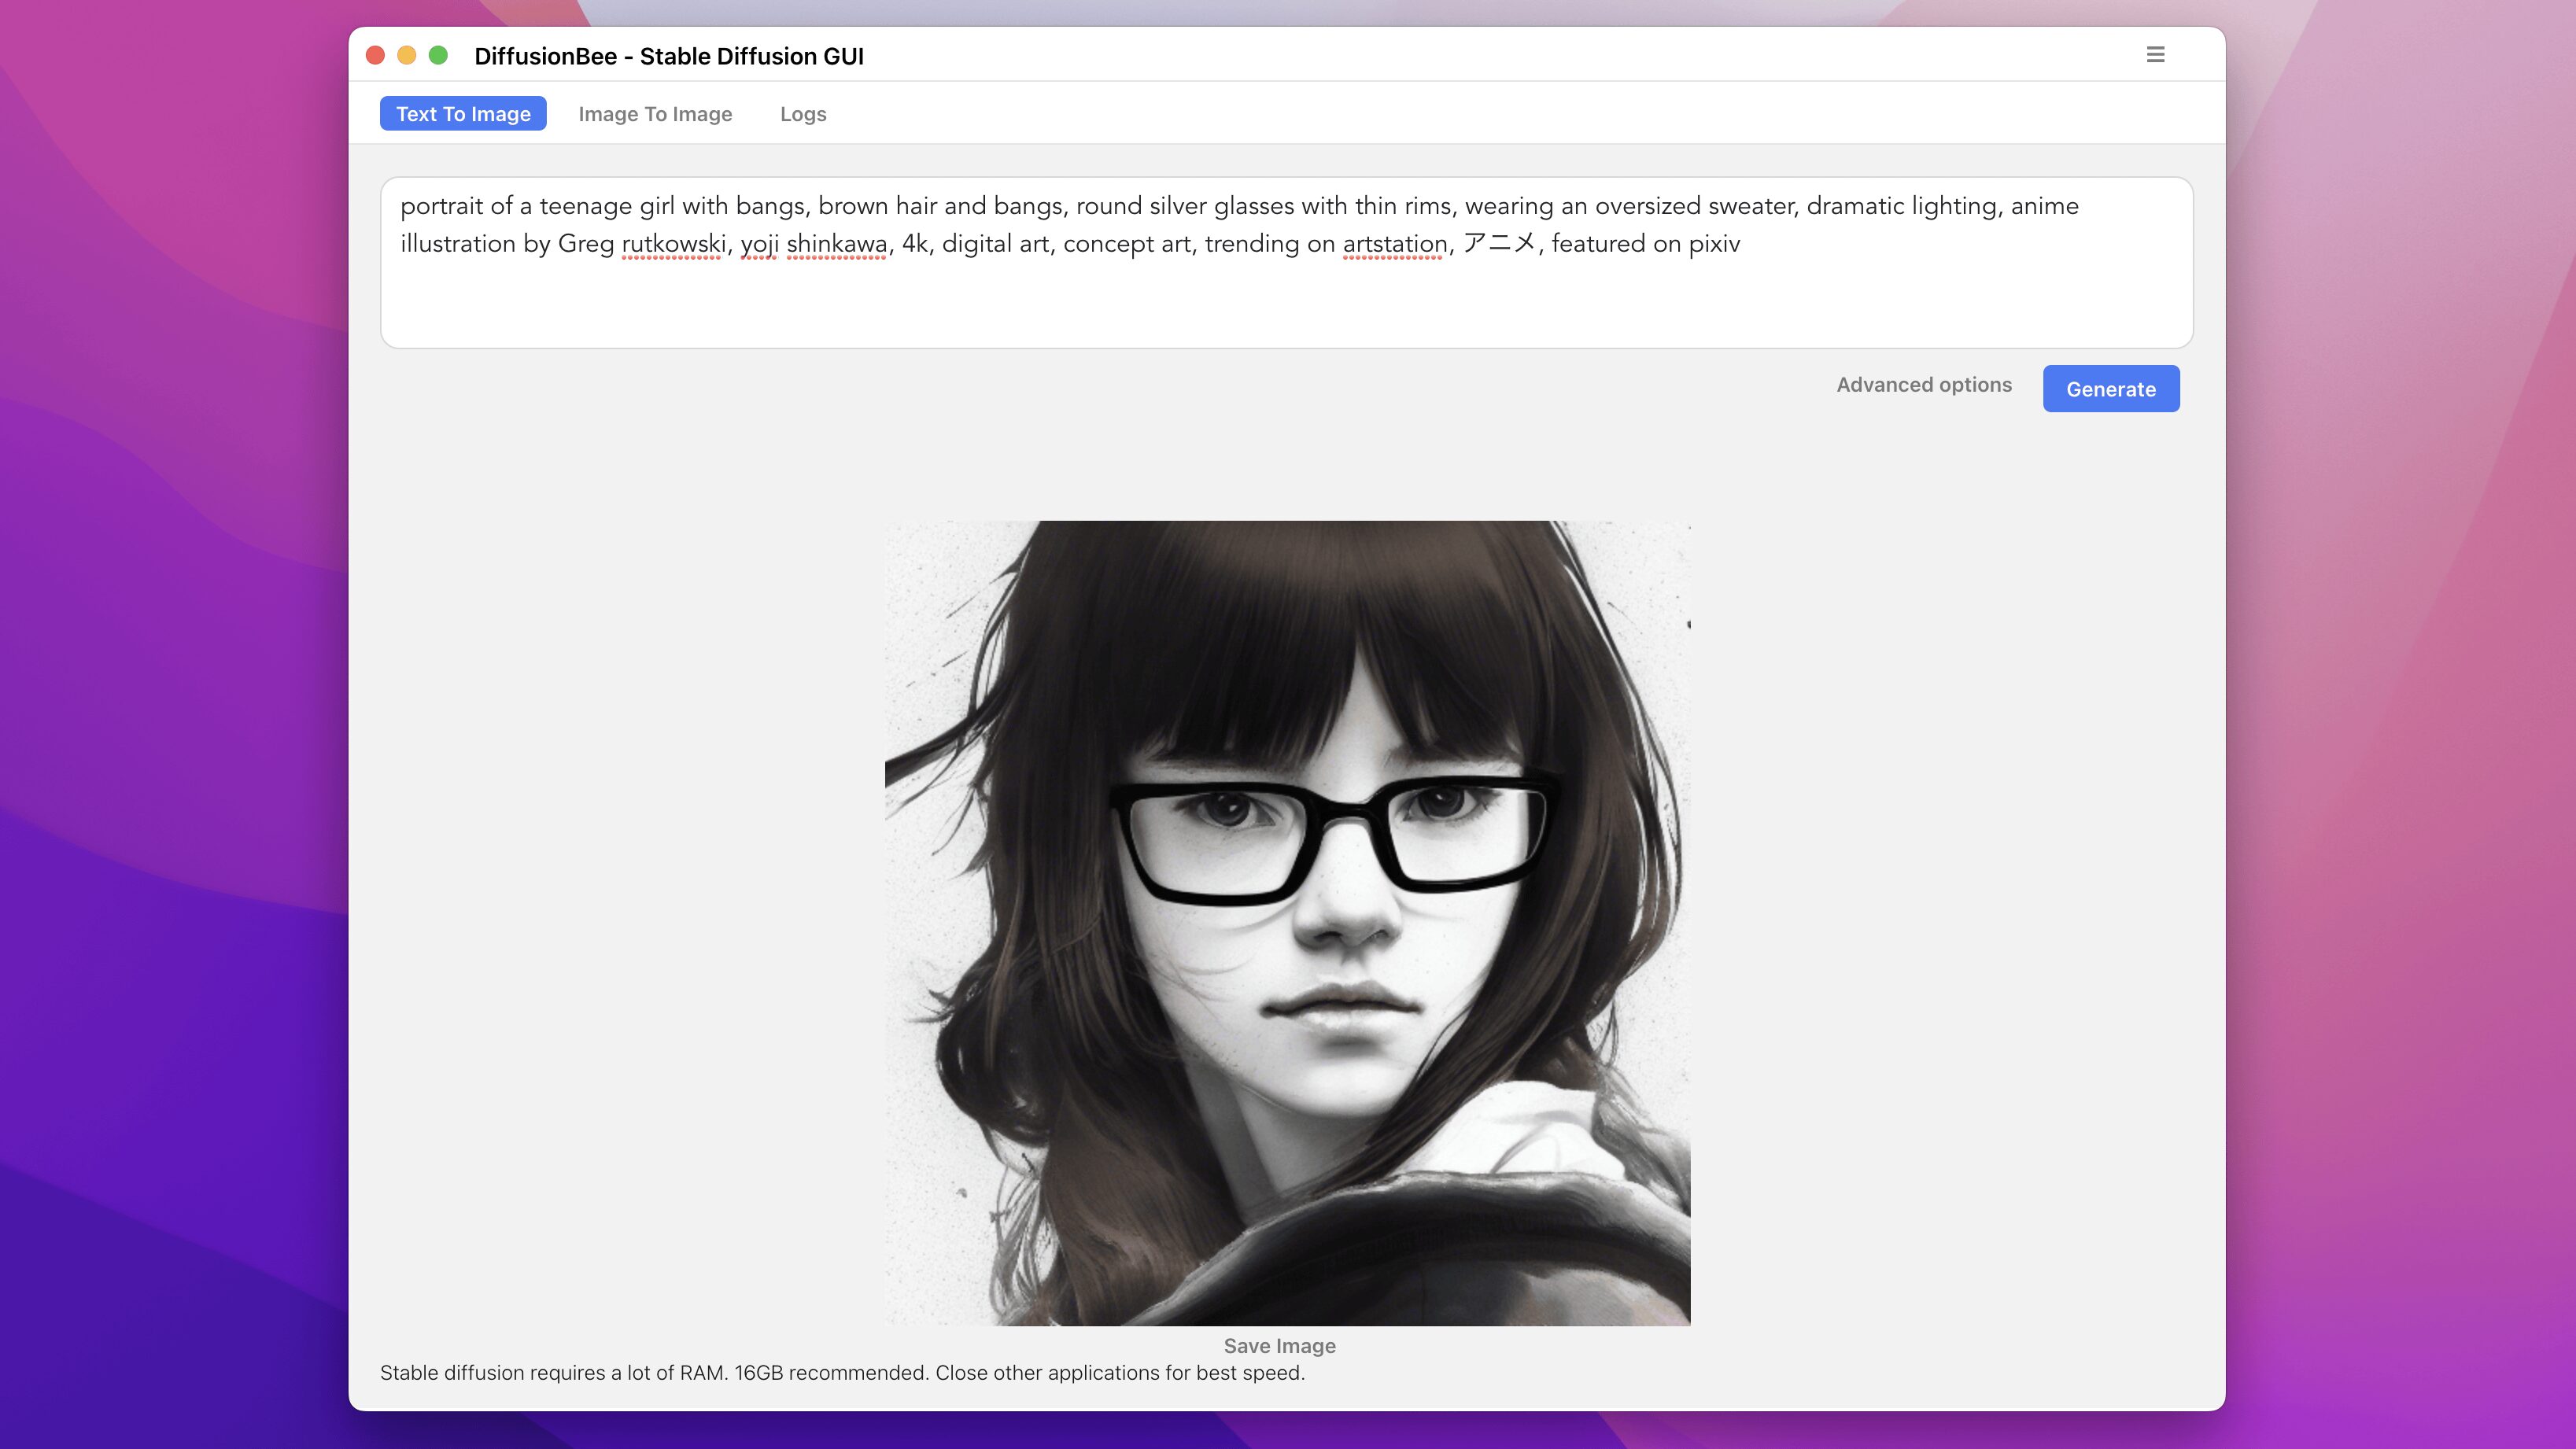
Task: Open the Logs tab
Action: tap(803, 114)
